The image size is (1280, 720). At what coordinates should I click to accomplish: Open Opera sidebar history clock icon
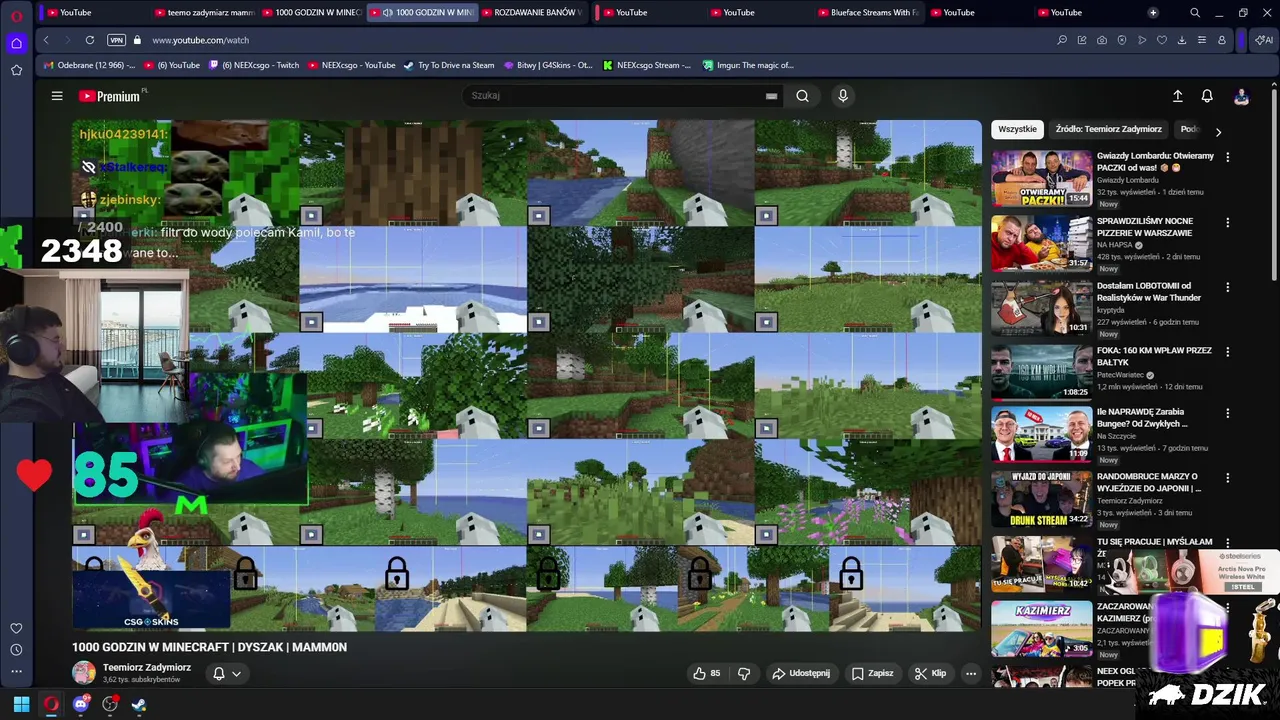pos(16,650)
